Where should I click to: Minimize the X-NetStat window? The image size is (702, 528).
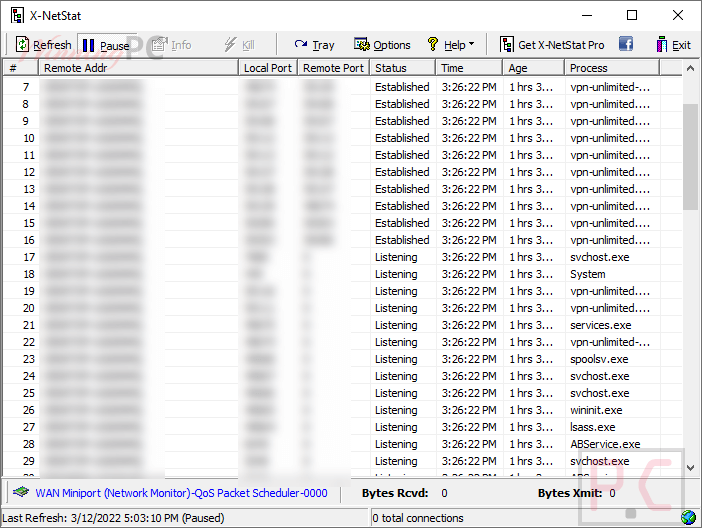(x=587, y=15)
